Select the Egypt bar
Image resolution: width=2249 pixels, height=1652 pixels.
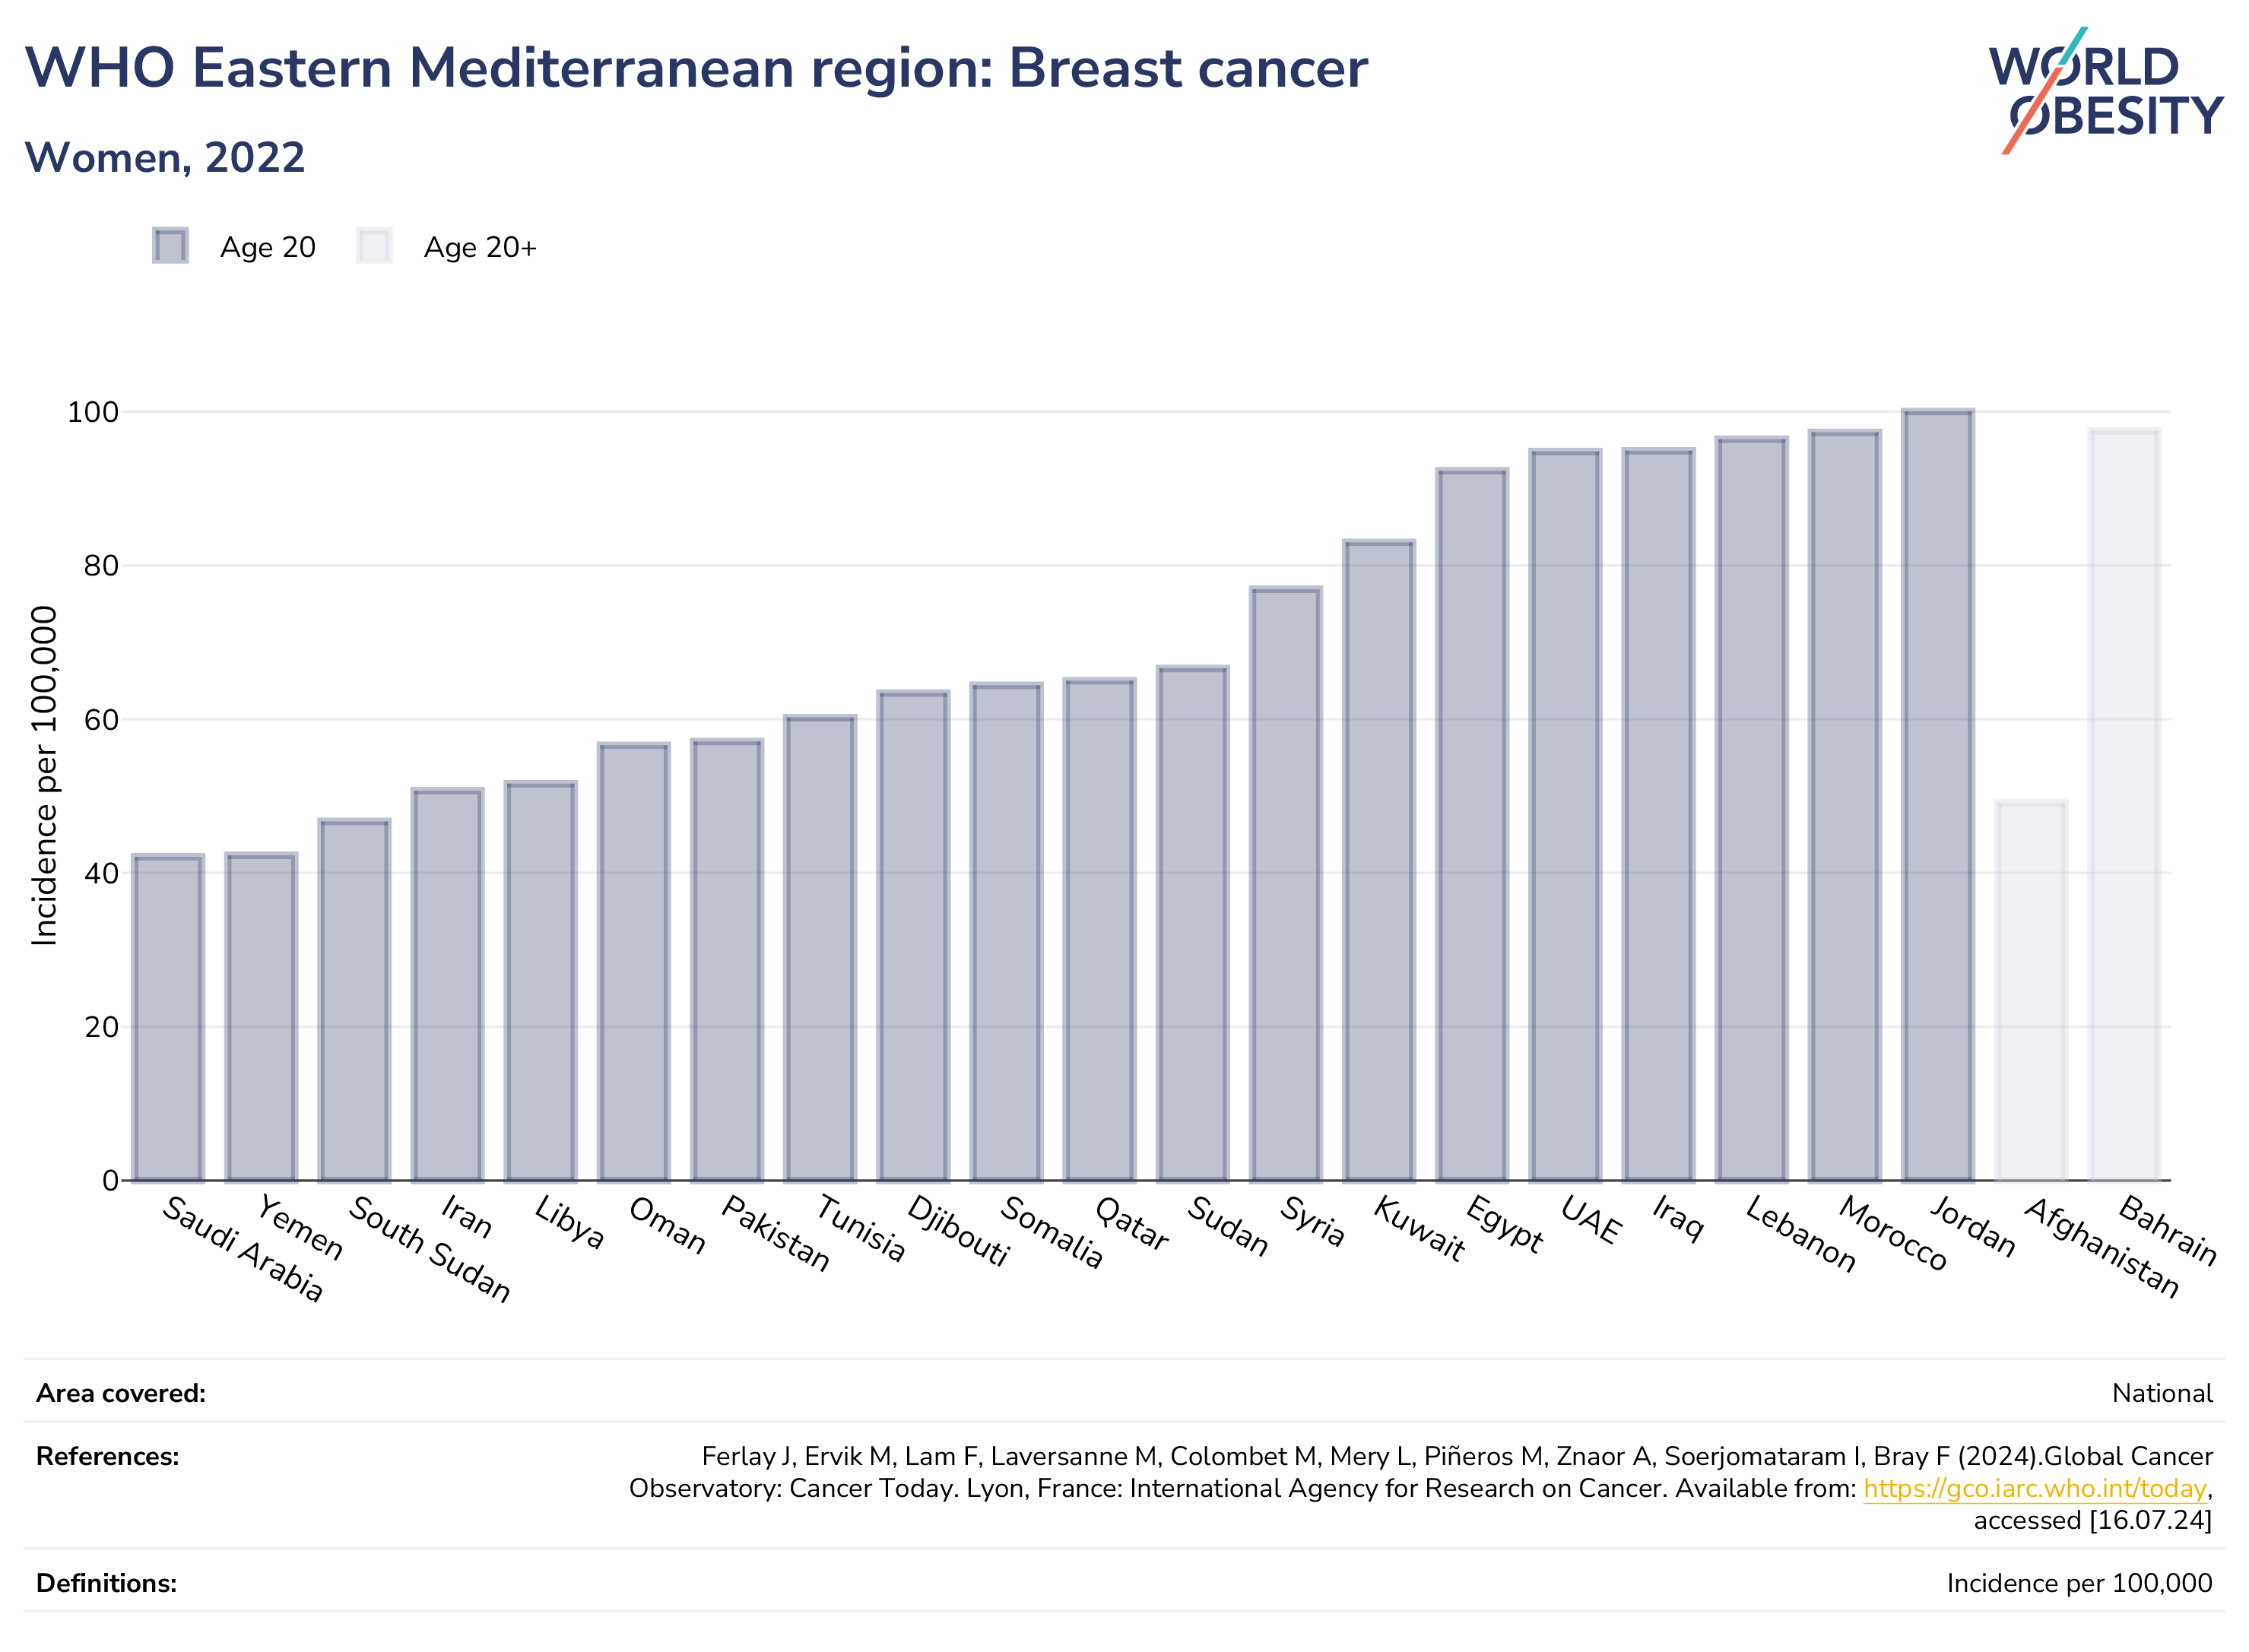[1472, 825]
